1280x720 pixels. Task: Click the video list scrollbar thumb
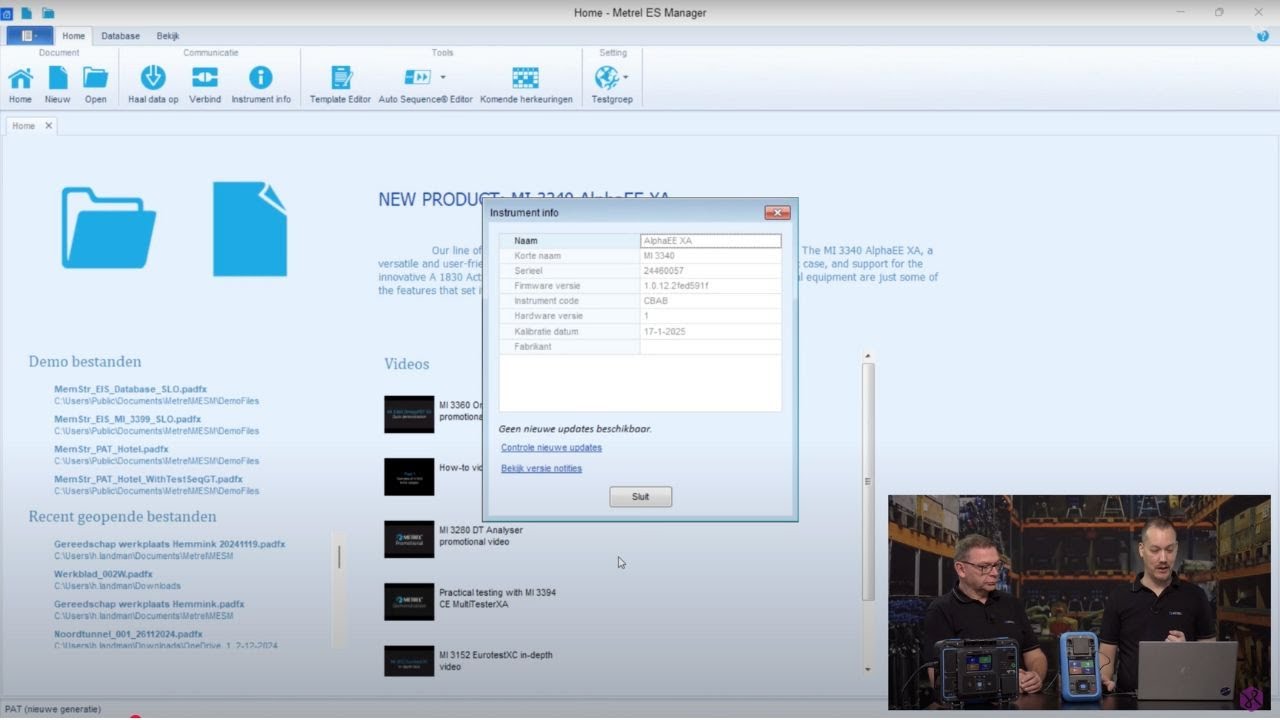coord(868,482)
